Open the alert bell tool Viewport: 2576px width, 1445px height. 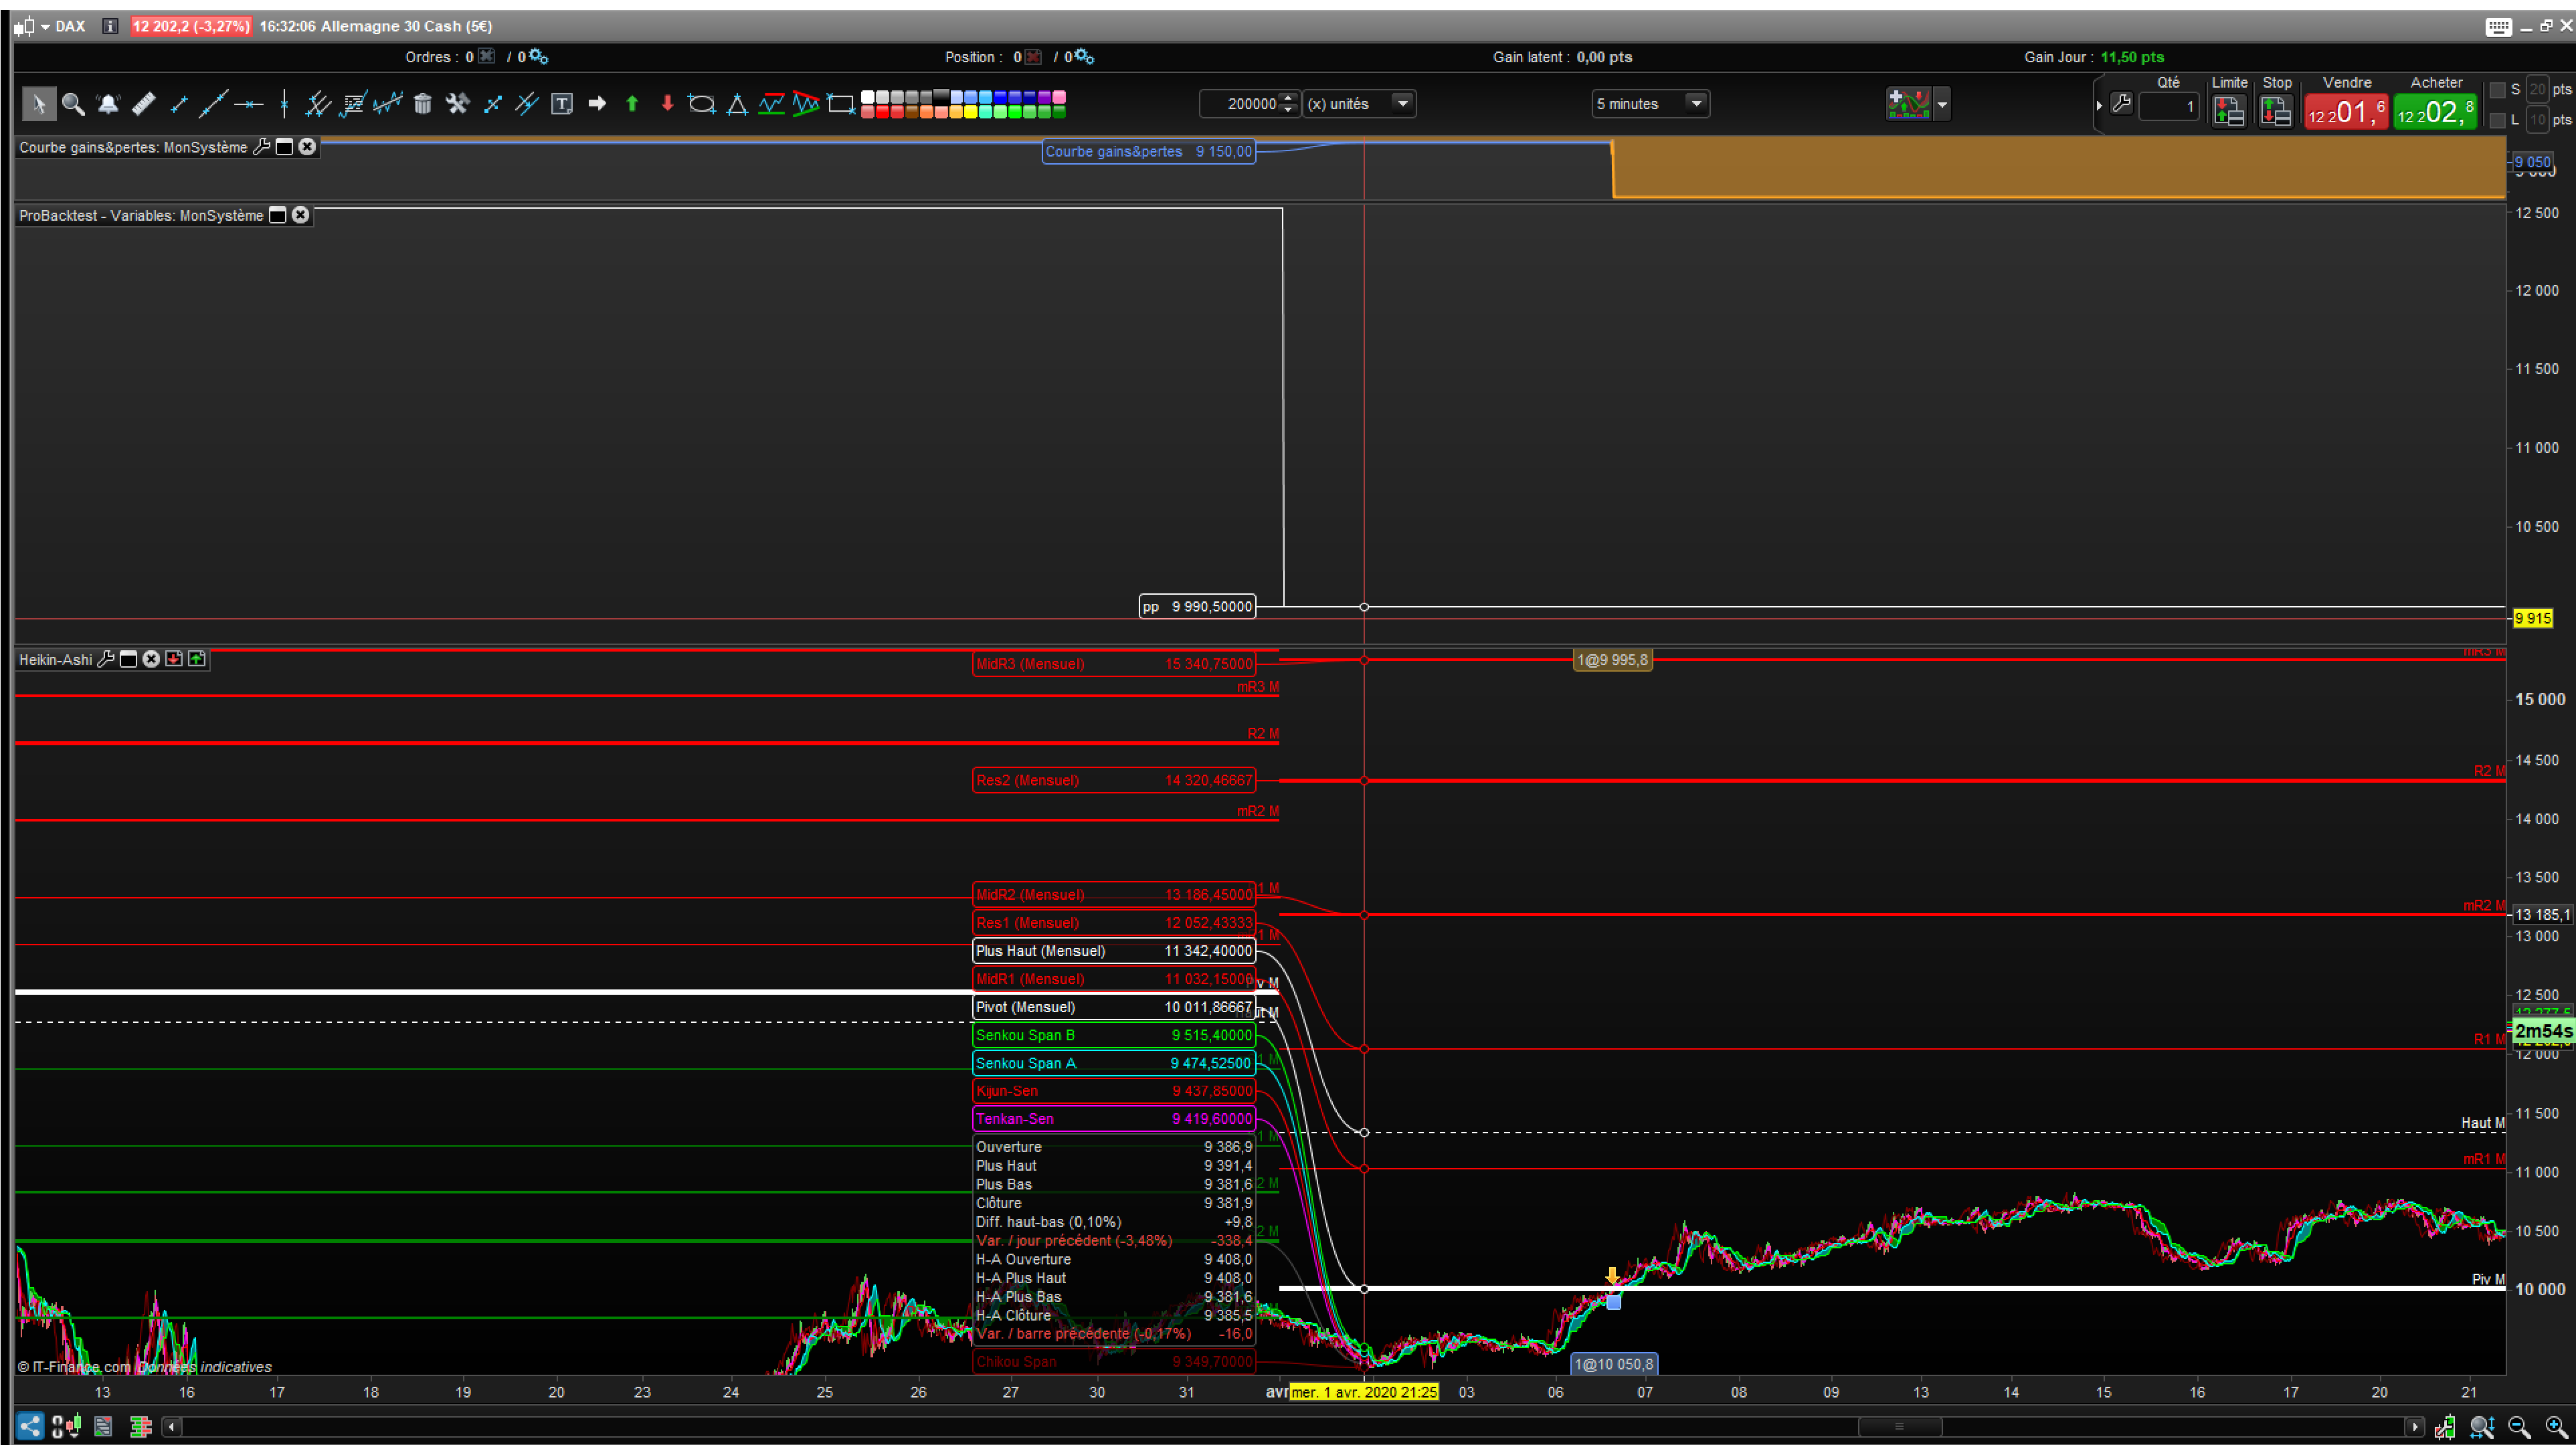(108, 103)
